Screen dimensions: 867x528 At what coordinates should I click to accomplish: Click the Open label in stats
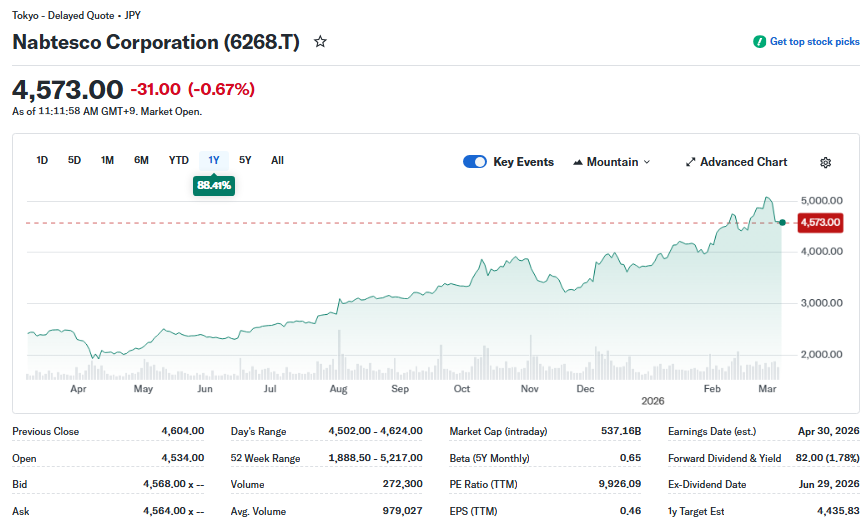24,458
